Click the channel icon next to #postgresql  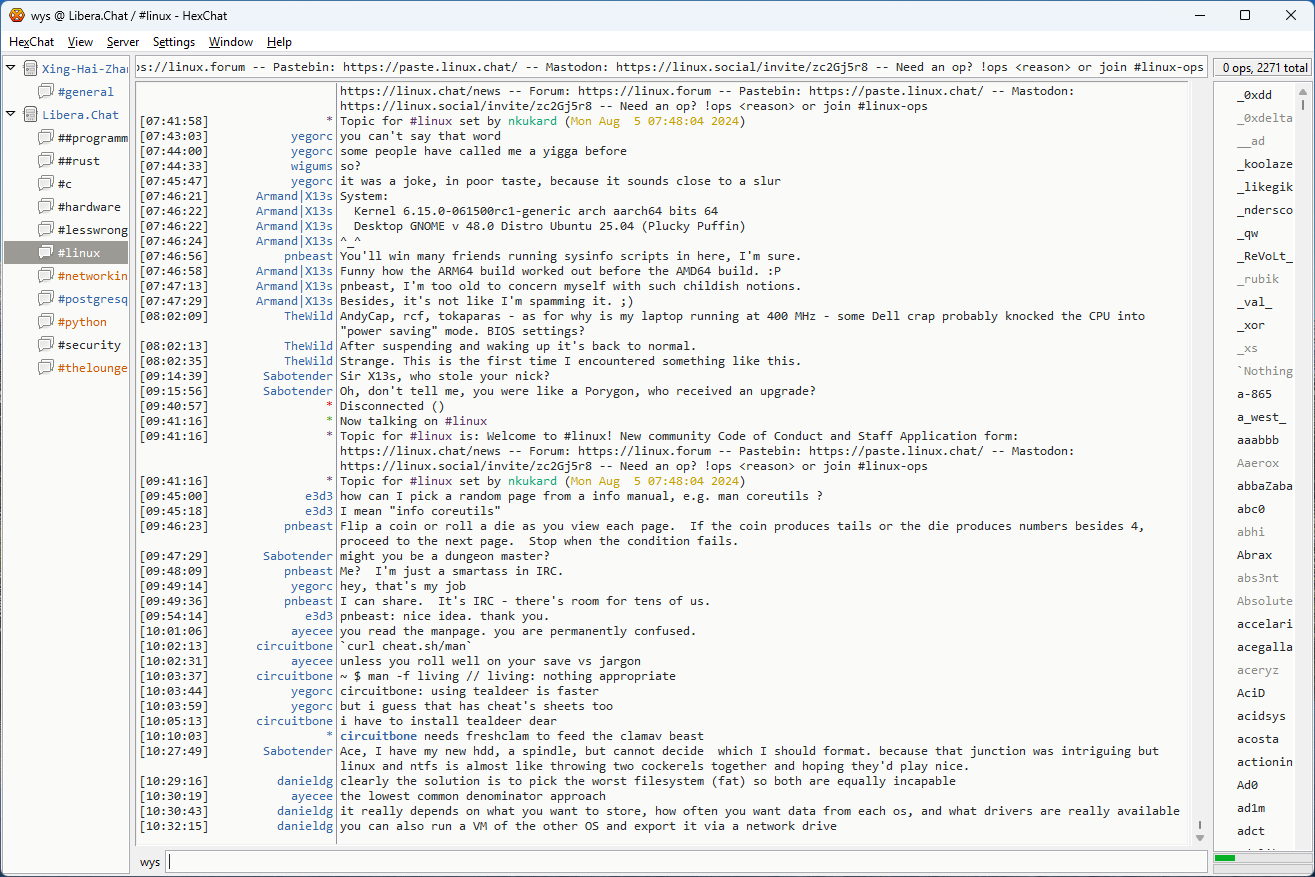46,299
